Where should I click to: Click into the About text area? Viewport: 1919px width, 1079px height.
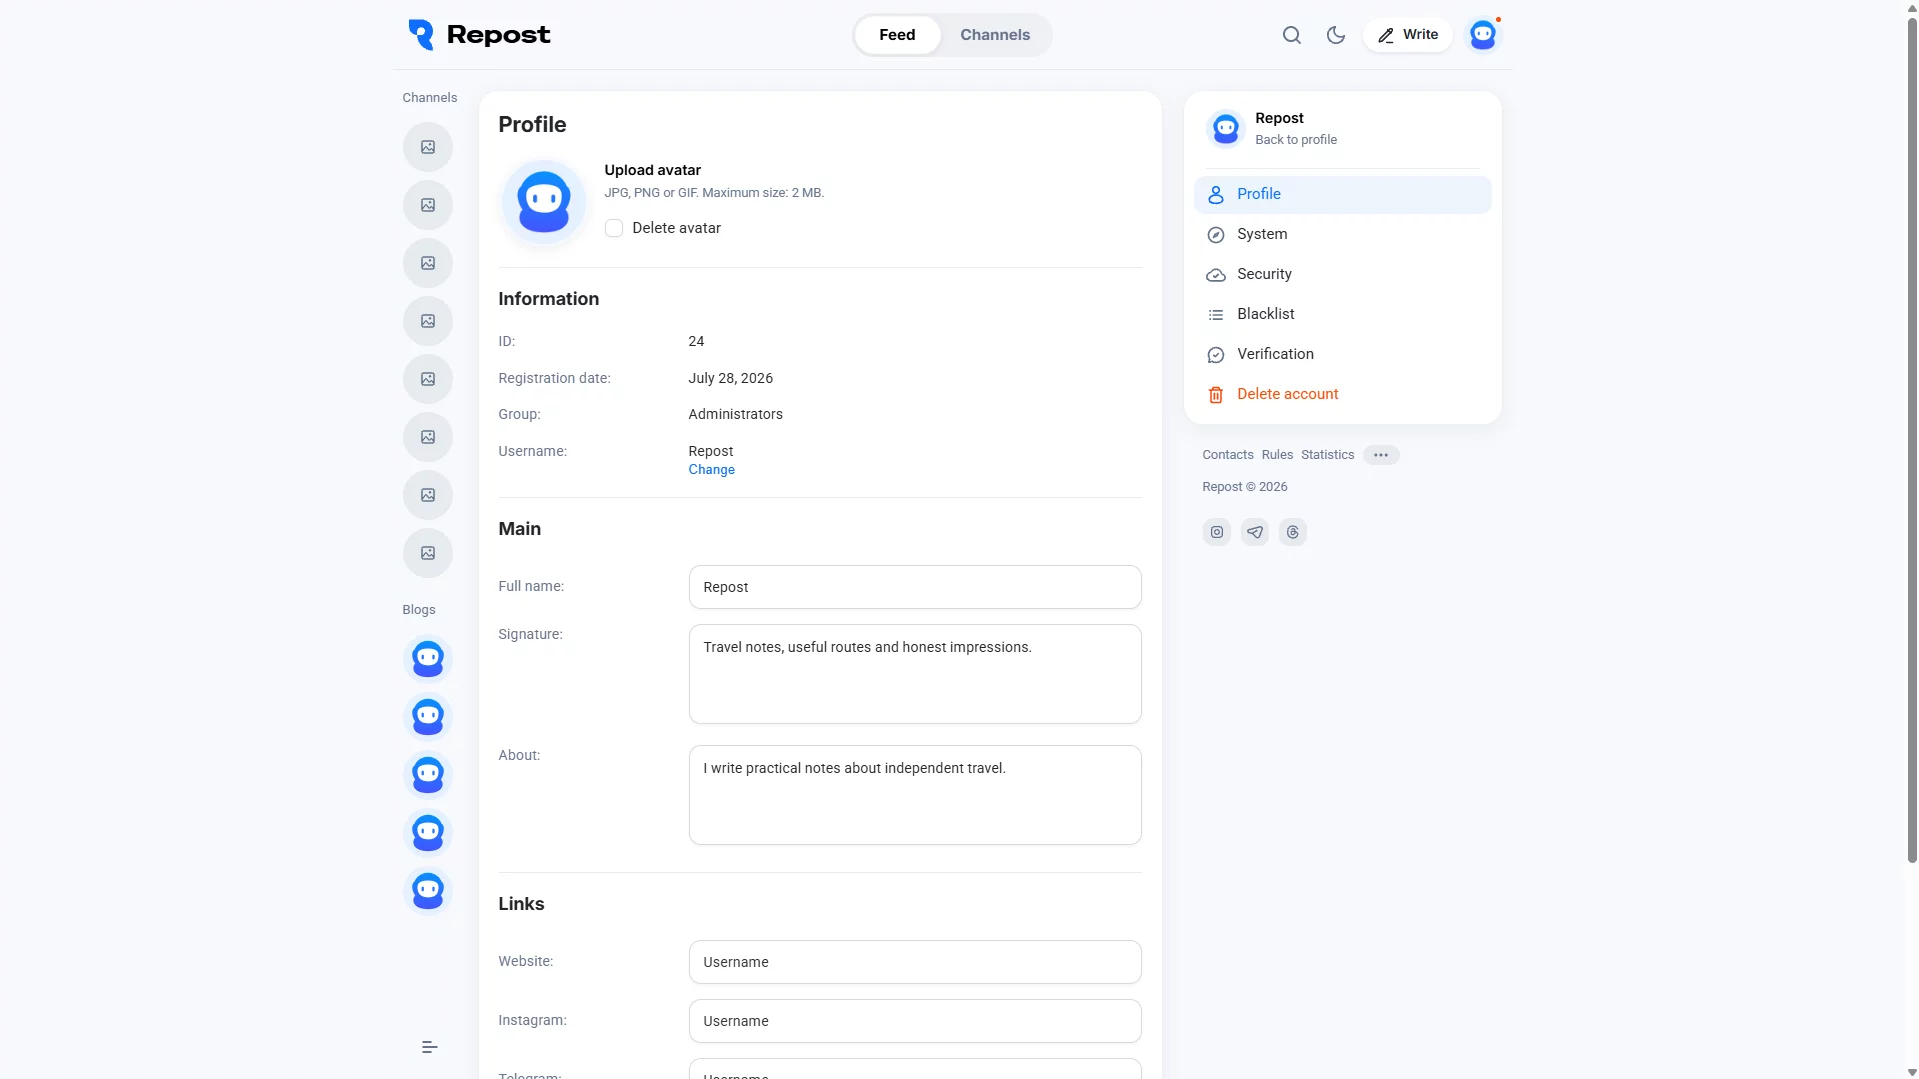[914, 795]
